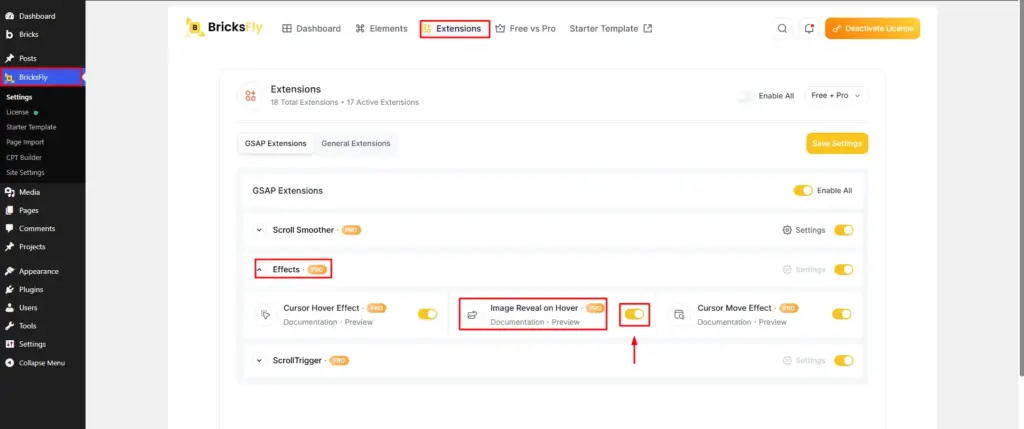Click the Image Reveal on Hover icon

click(472, 315)
